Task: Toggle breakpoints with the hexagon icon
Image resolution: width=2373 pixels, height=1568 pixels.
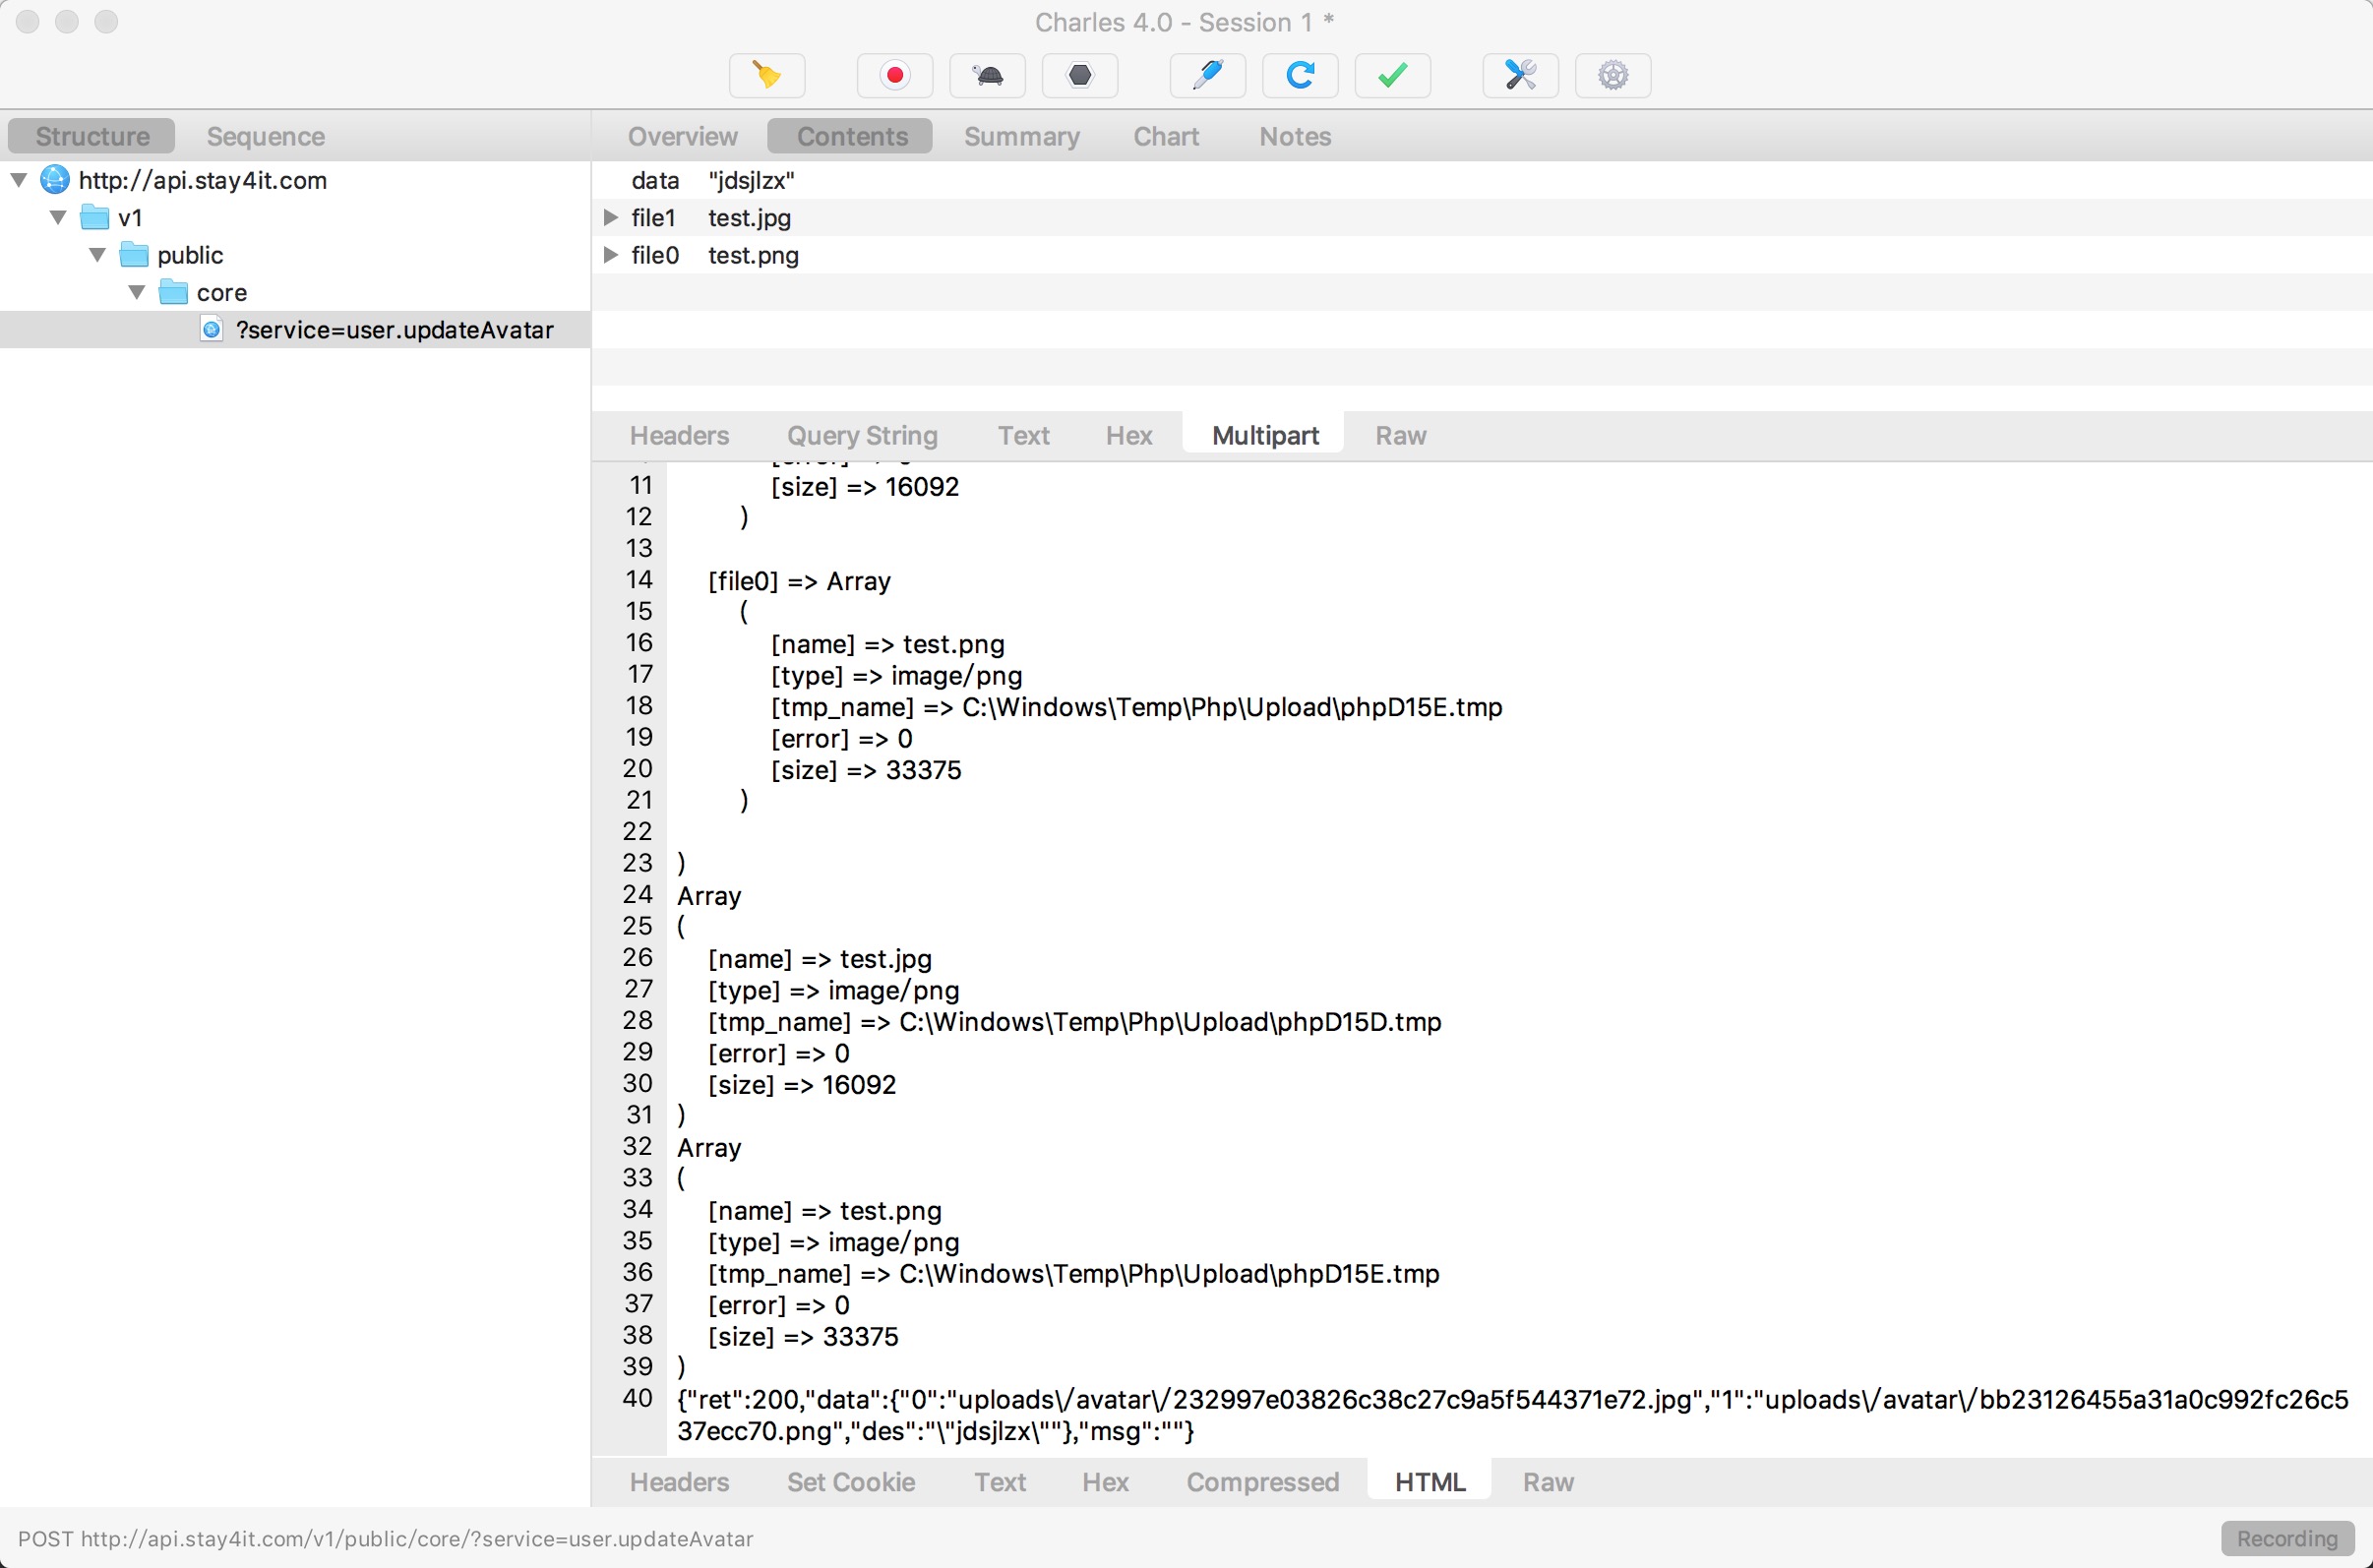Action: pyautogui.click(x=1080, y=75)
